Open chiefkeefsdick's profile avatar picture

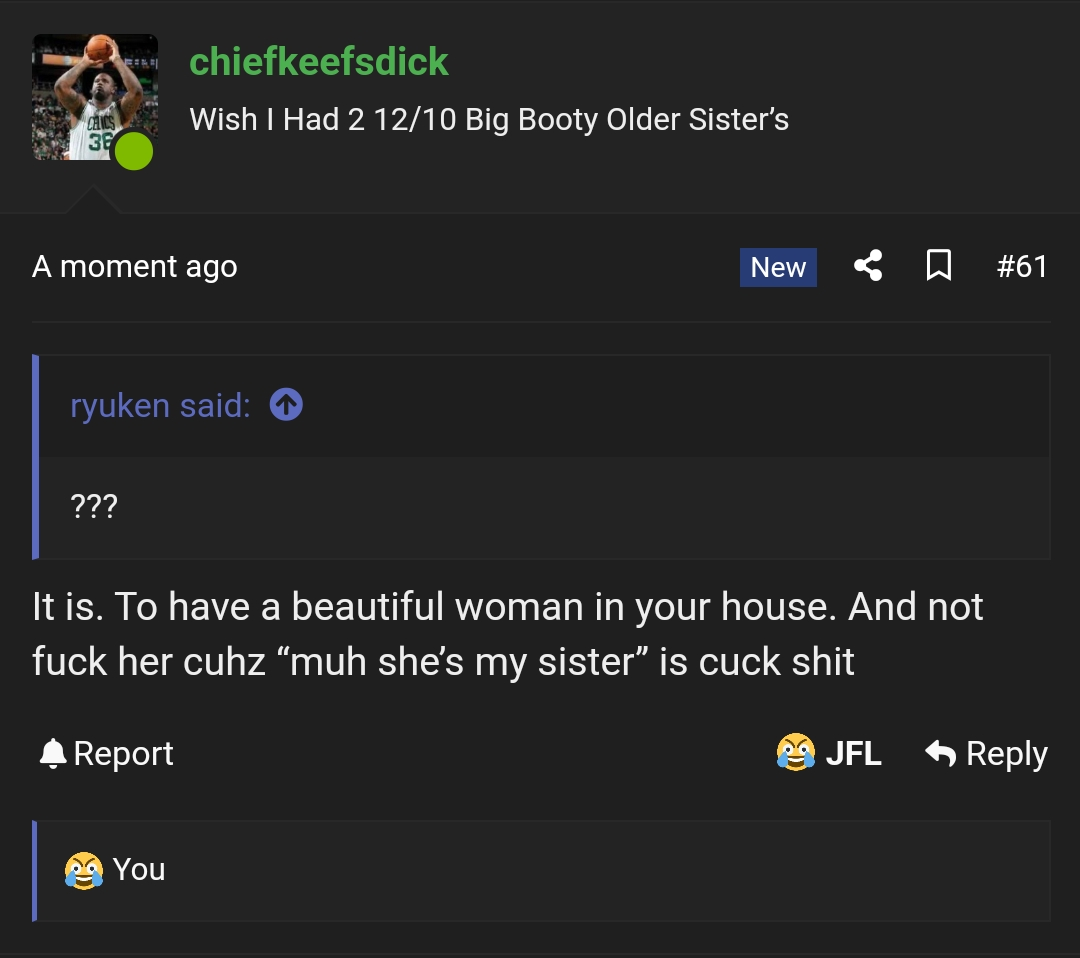[x=95, y=96]
